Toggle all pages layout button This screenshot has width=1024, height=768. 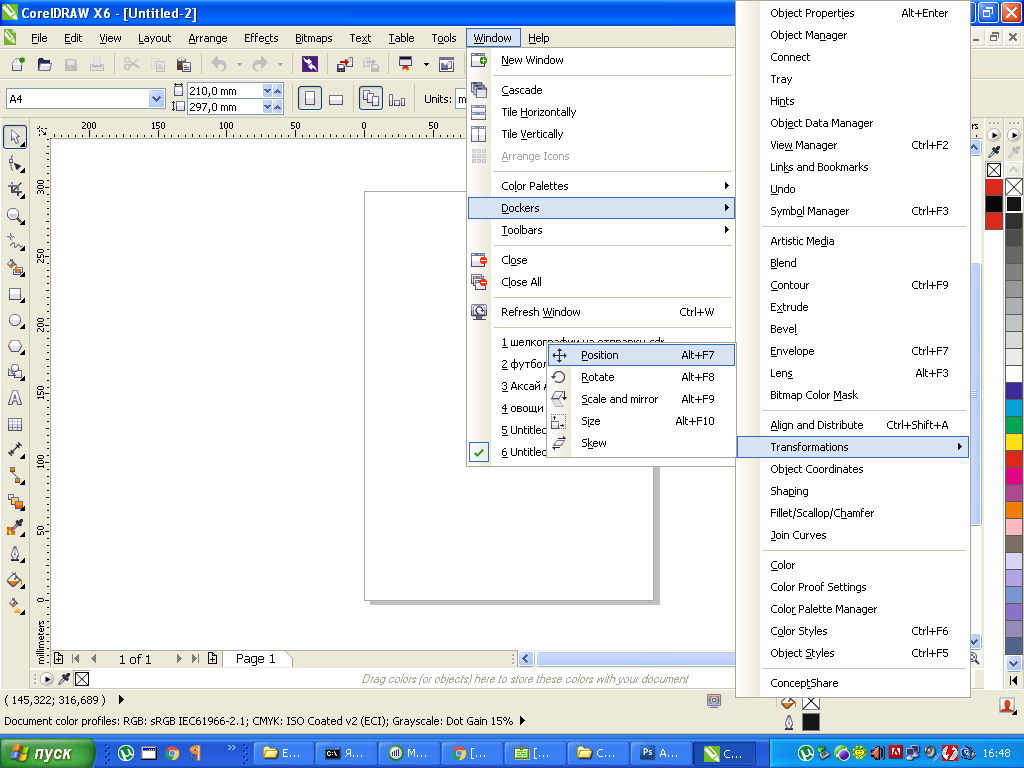[371, 99]
